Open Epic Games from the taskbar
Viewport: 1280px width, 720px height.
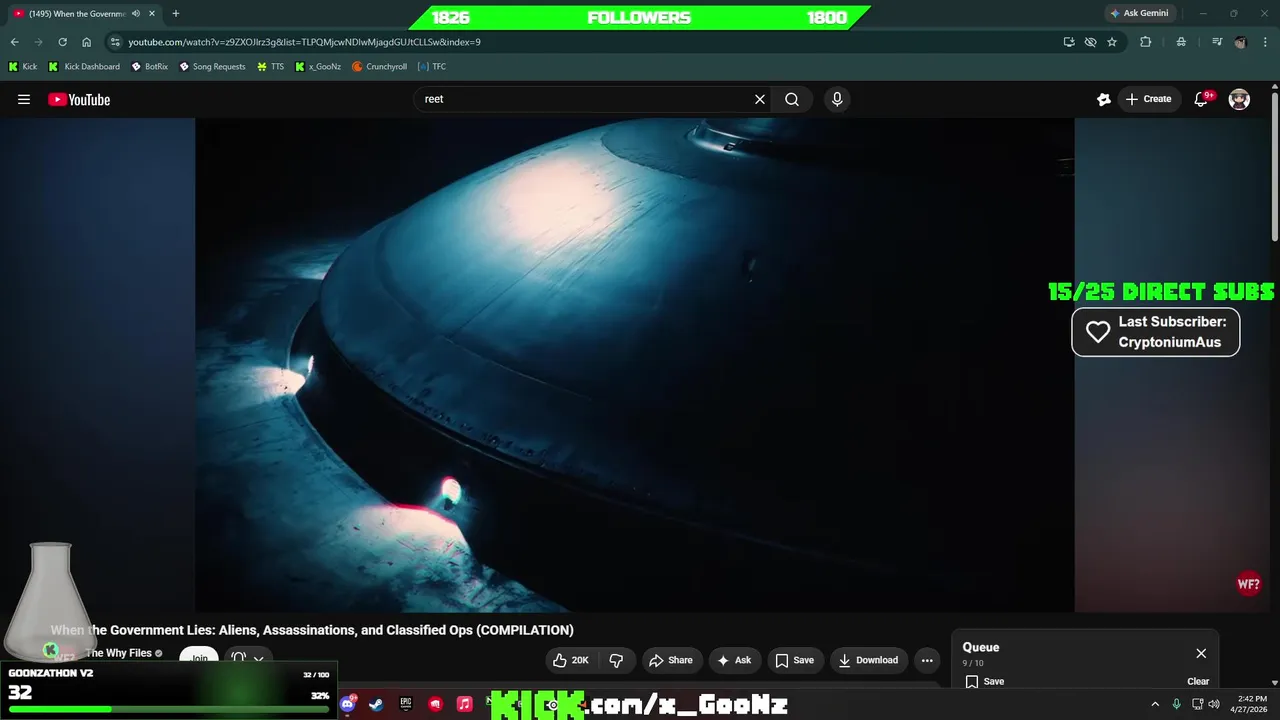(x=406, y=704)
